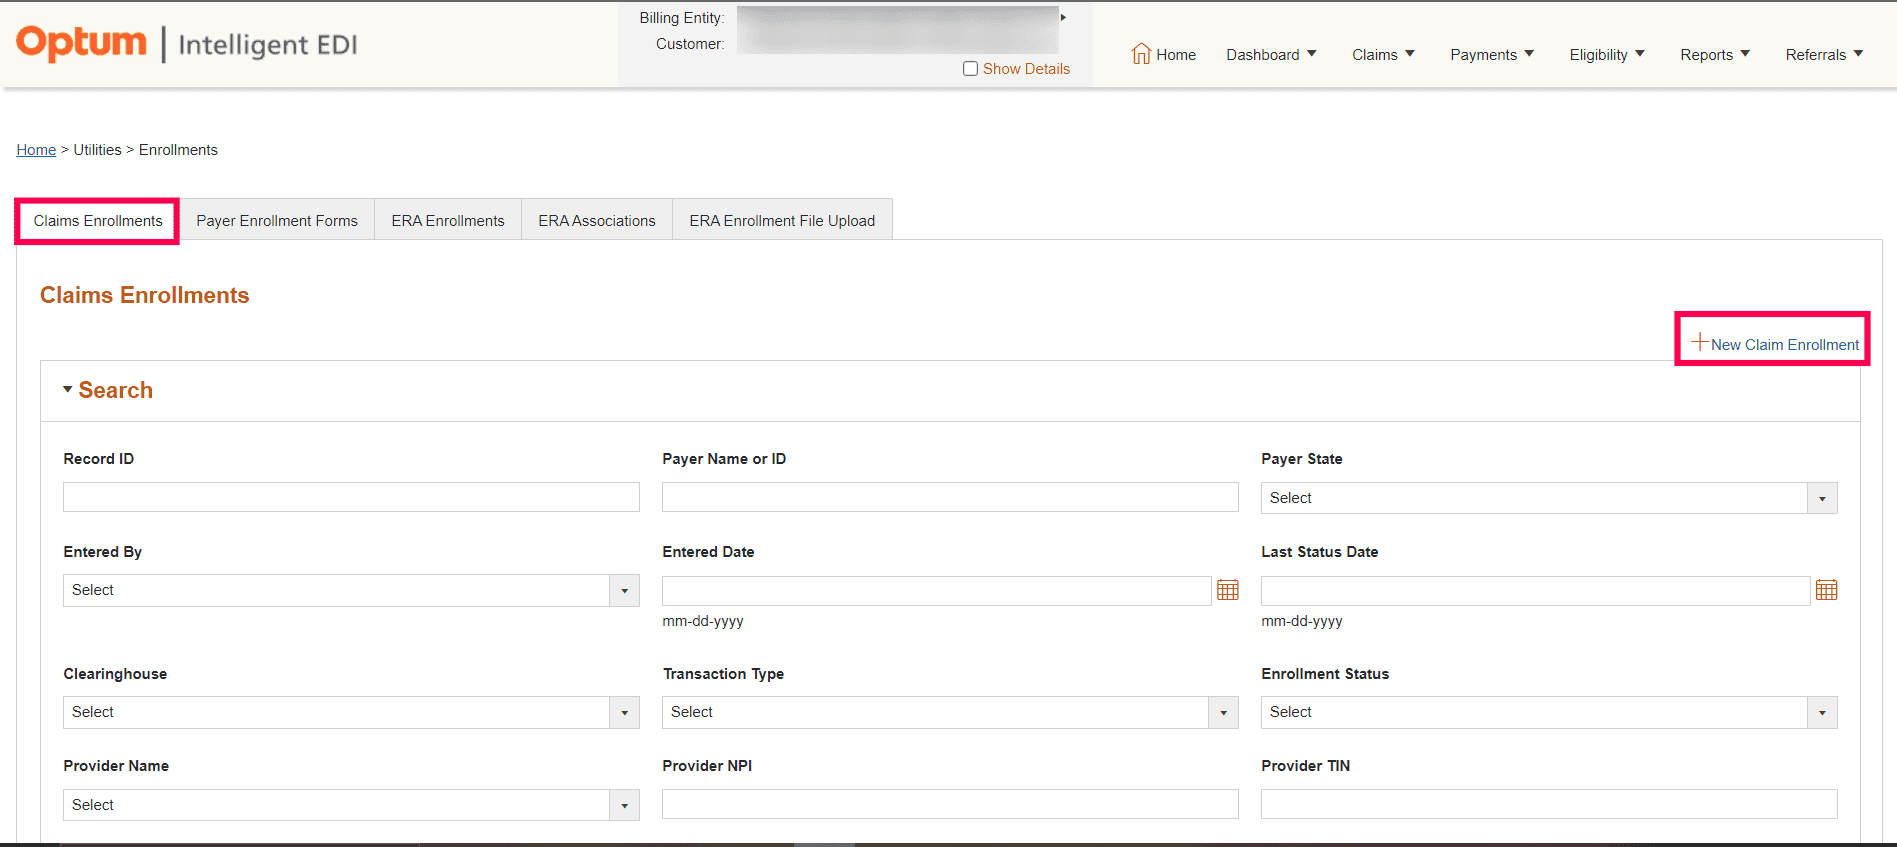
Task: Click the plus icon for New Claim Enrollment
Action: [x=1699, y=342]
